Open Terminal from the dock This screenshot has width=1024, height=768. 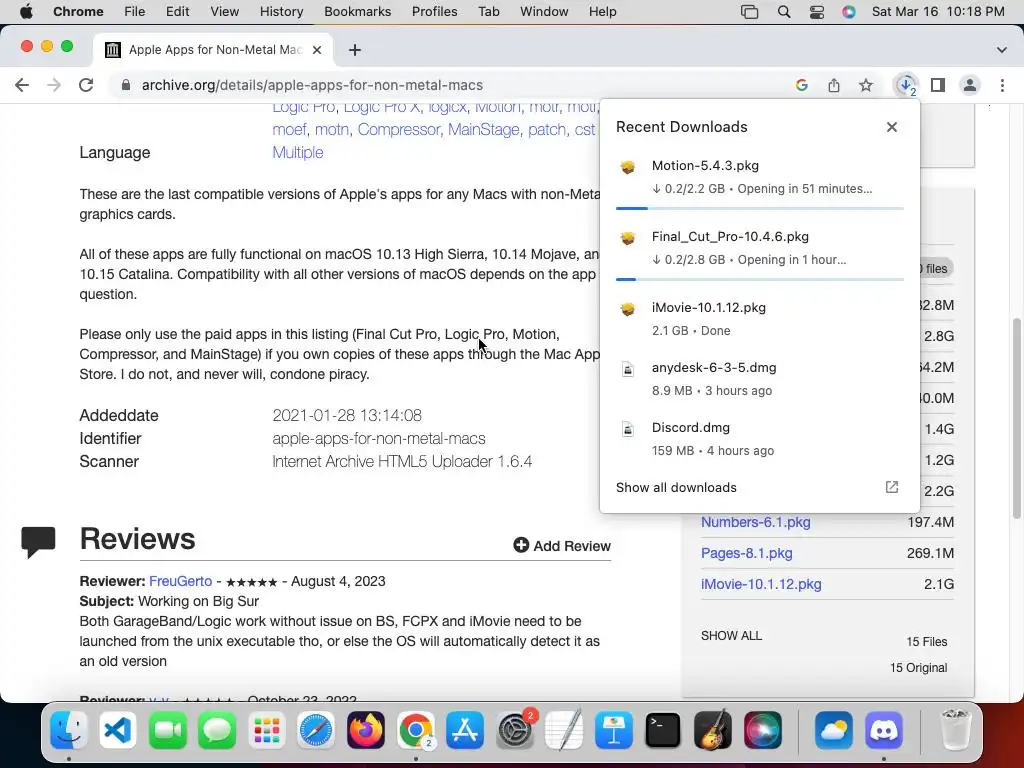point(664,730)
